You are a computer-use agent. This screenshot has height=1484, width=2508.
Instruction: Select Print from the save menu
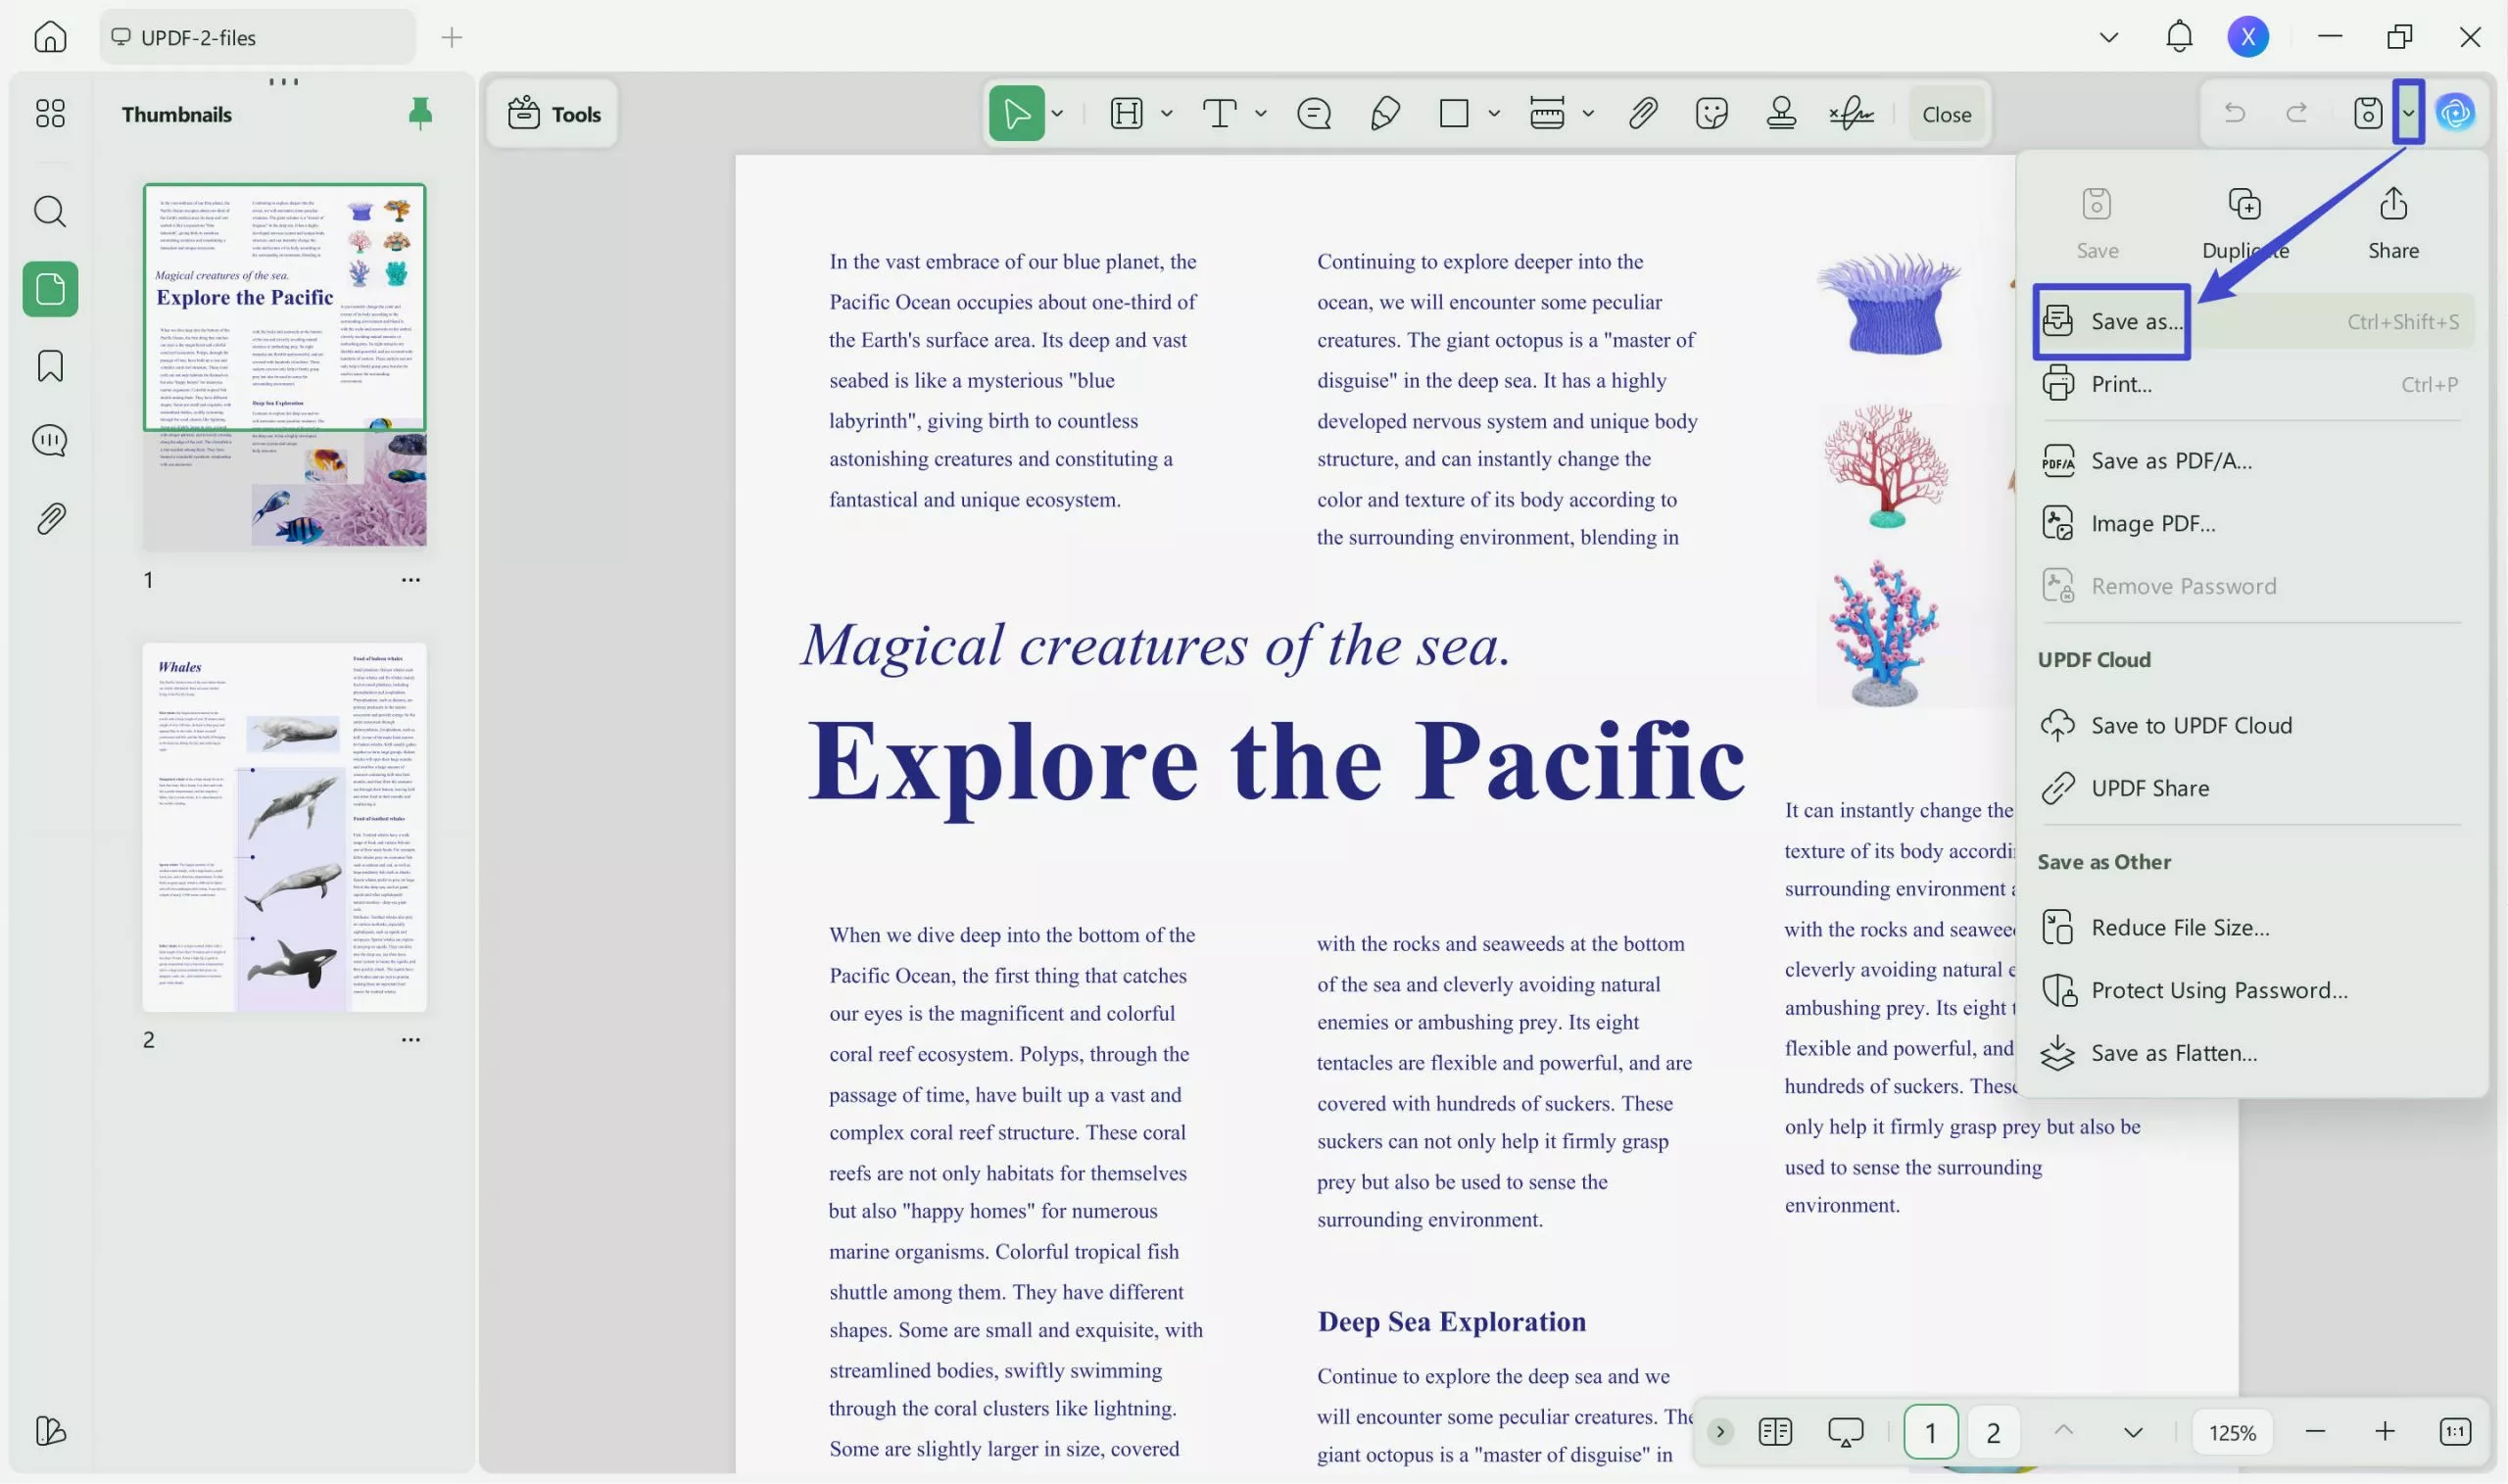2123,383
